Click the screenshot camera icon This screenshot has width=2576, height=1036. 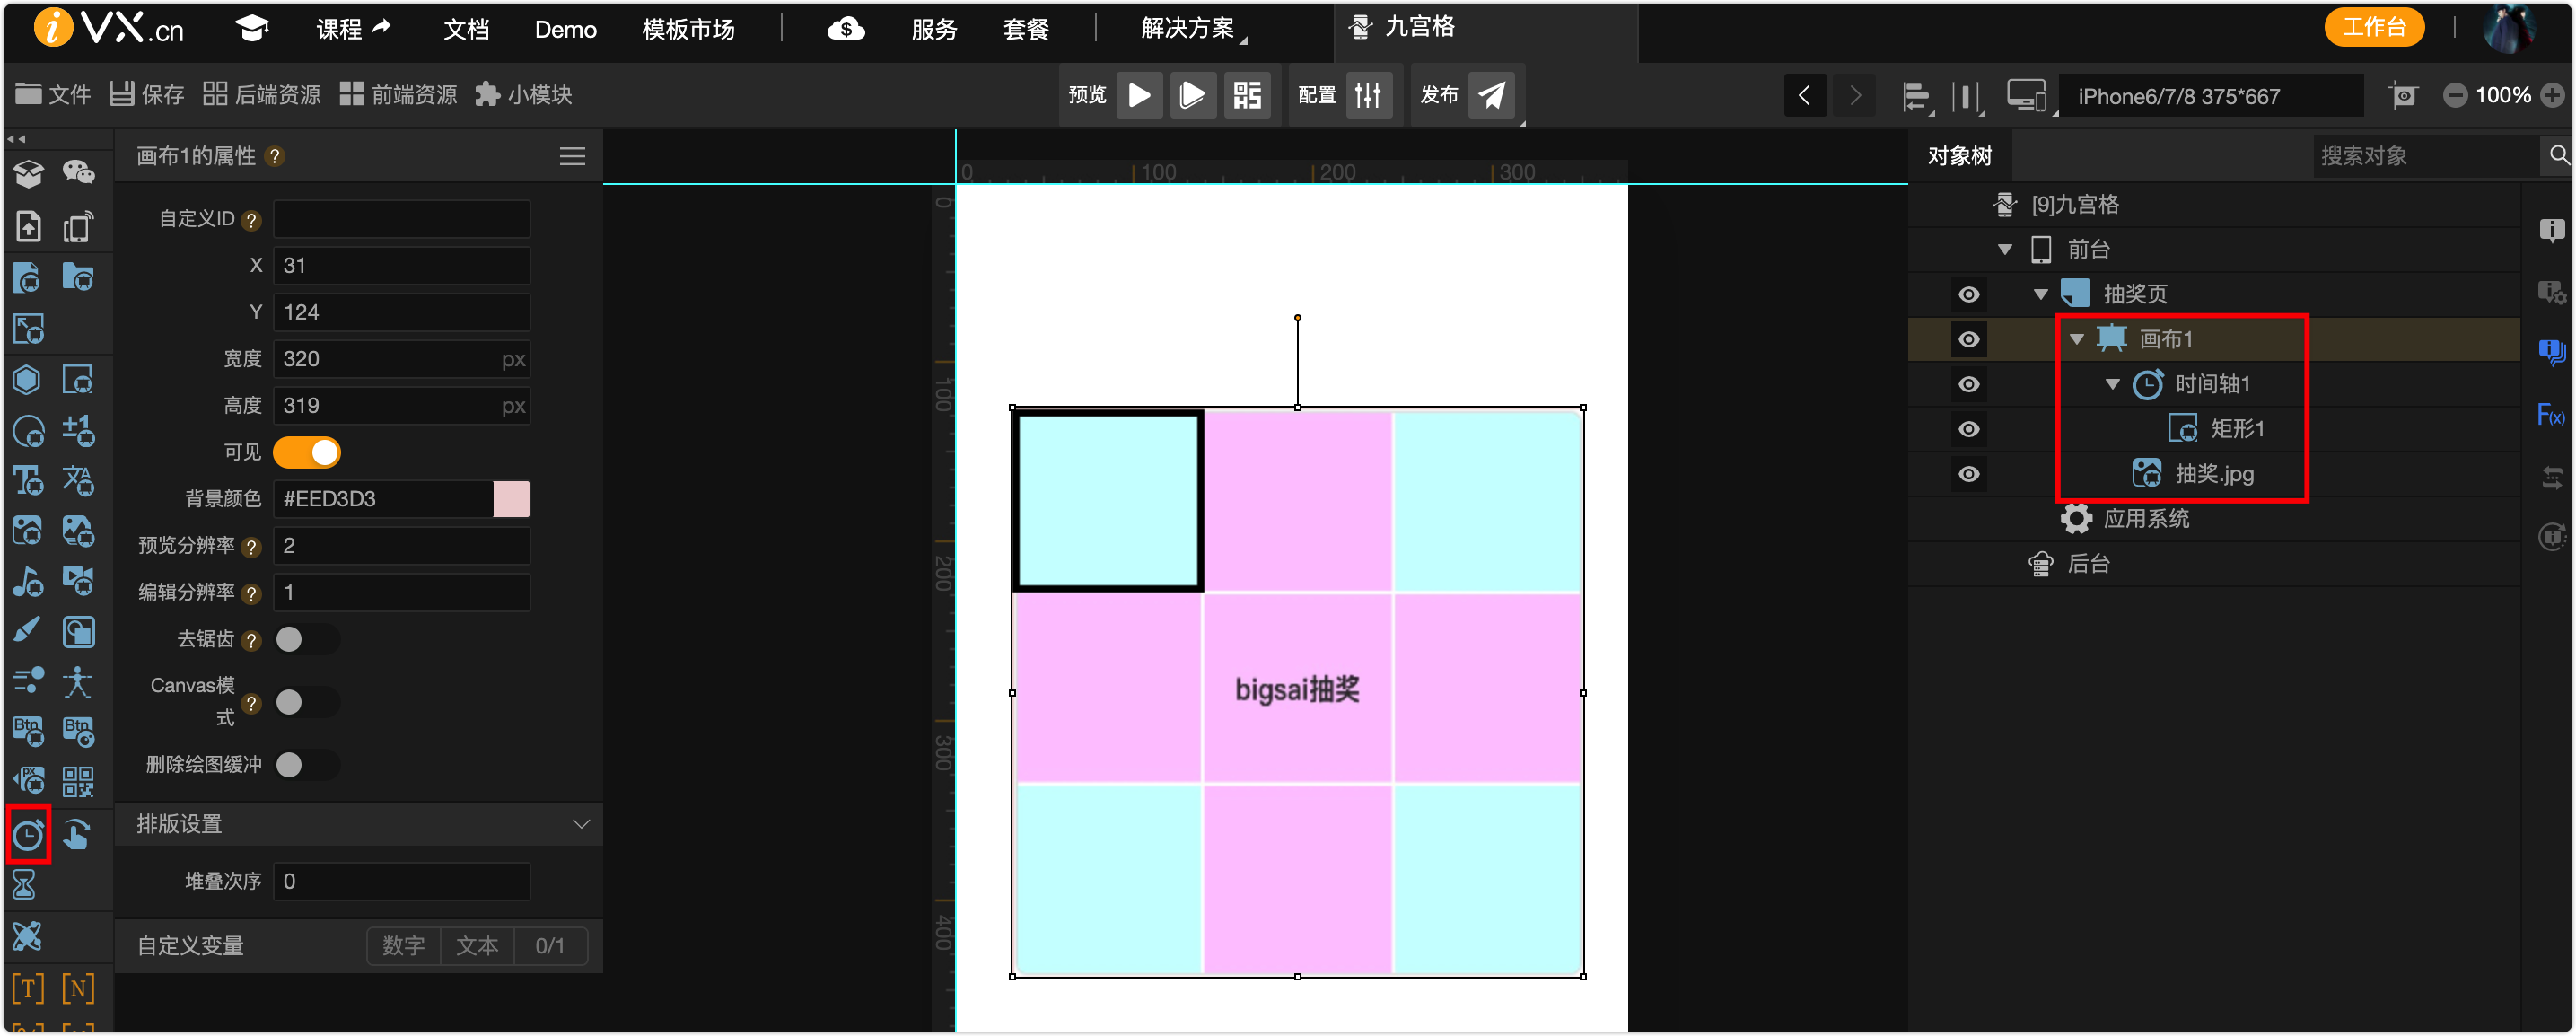tap(2402, 96)
